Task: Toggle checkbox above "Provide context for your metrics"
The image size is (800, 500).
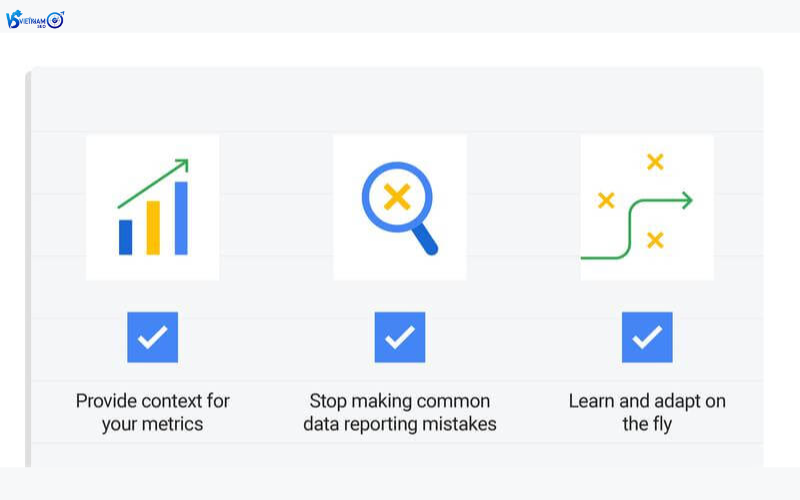Action: pos(152,337)
